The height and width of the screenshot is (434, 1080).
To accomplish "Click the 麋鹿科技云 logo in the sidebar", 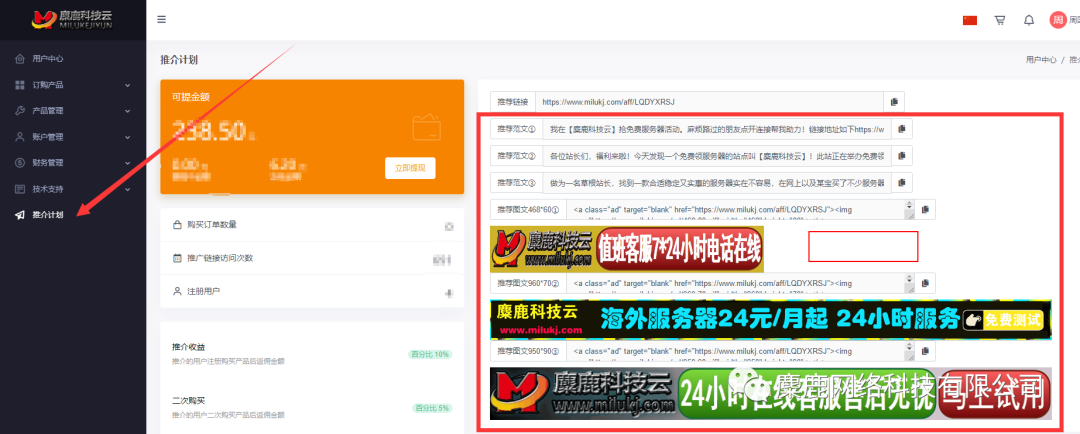I will [x=72, y=19].
